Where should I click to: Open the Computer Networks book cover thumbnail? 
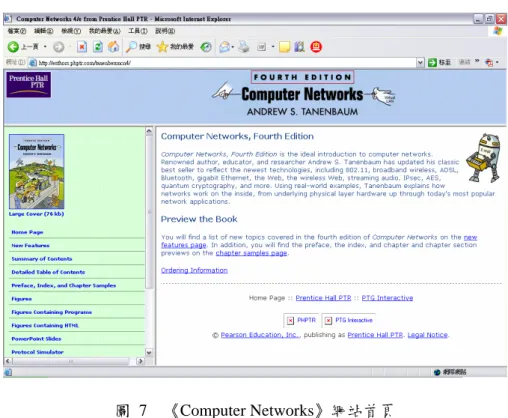[x=37, y=172]
